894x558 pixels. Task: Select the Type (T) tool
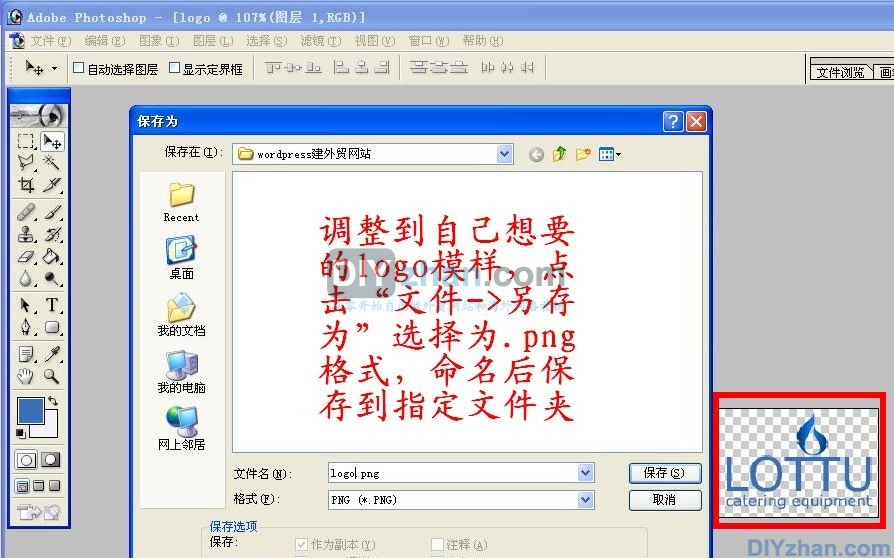click(x=52, y=305)
